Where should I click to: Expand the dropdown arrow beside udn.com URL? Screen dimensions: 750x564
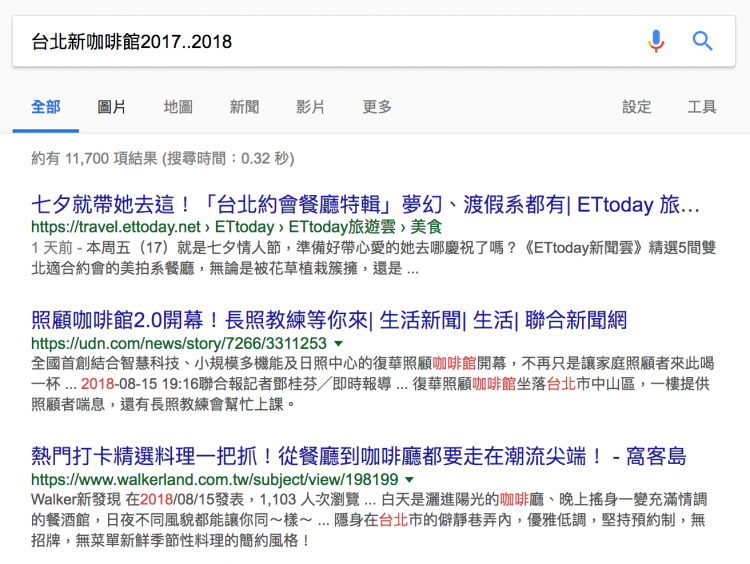(338, 343)
